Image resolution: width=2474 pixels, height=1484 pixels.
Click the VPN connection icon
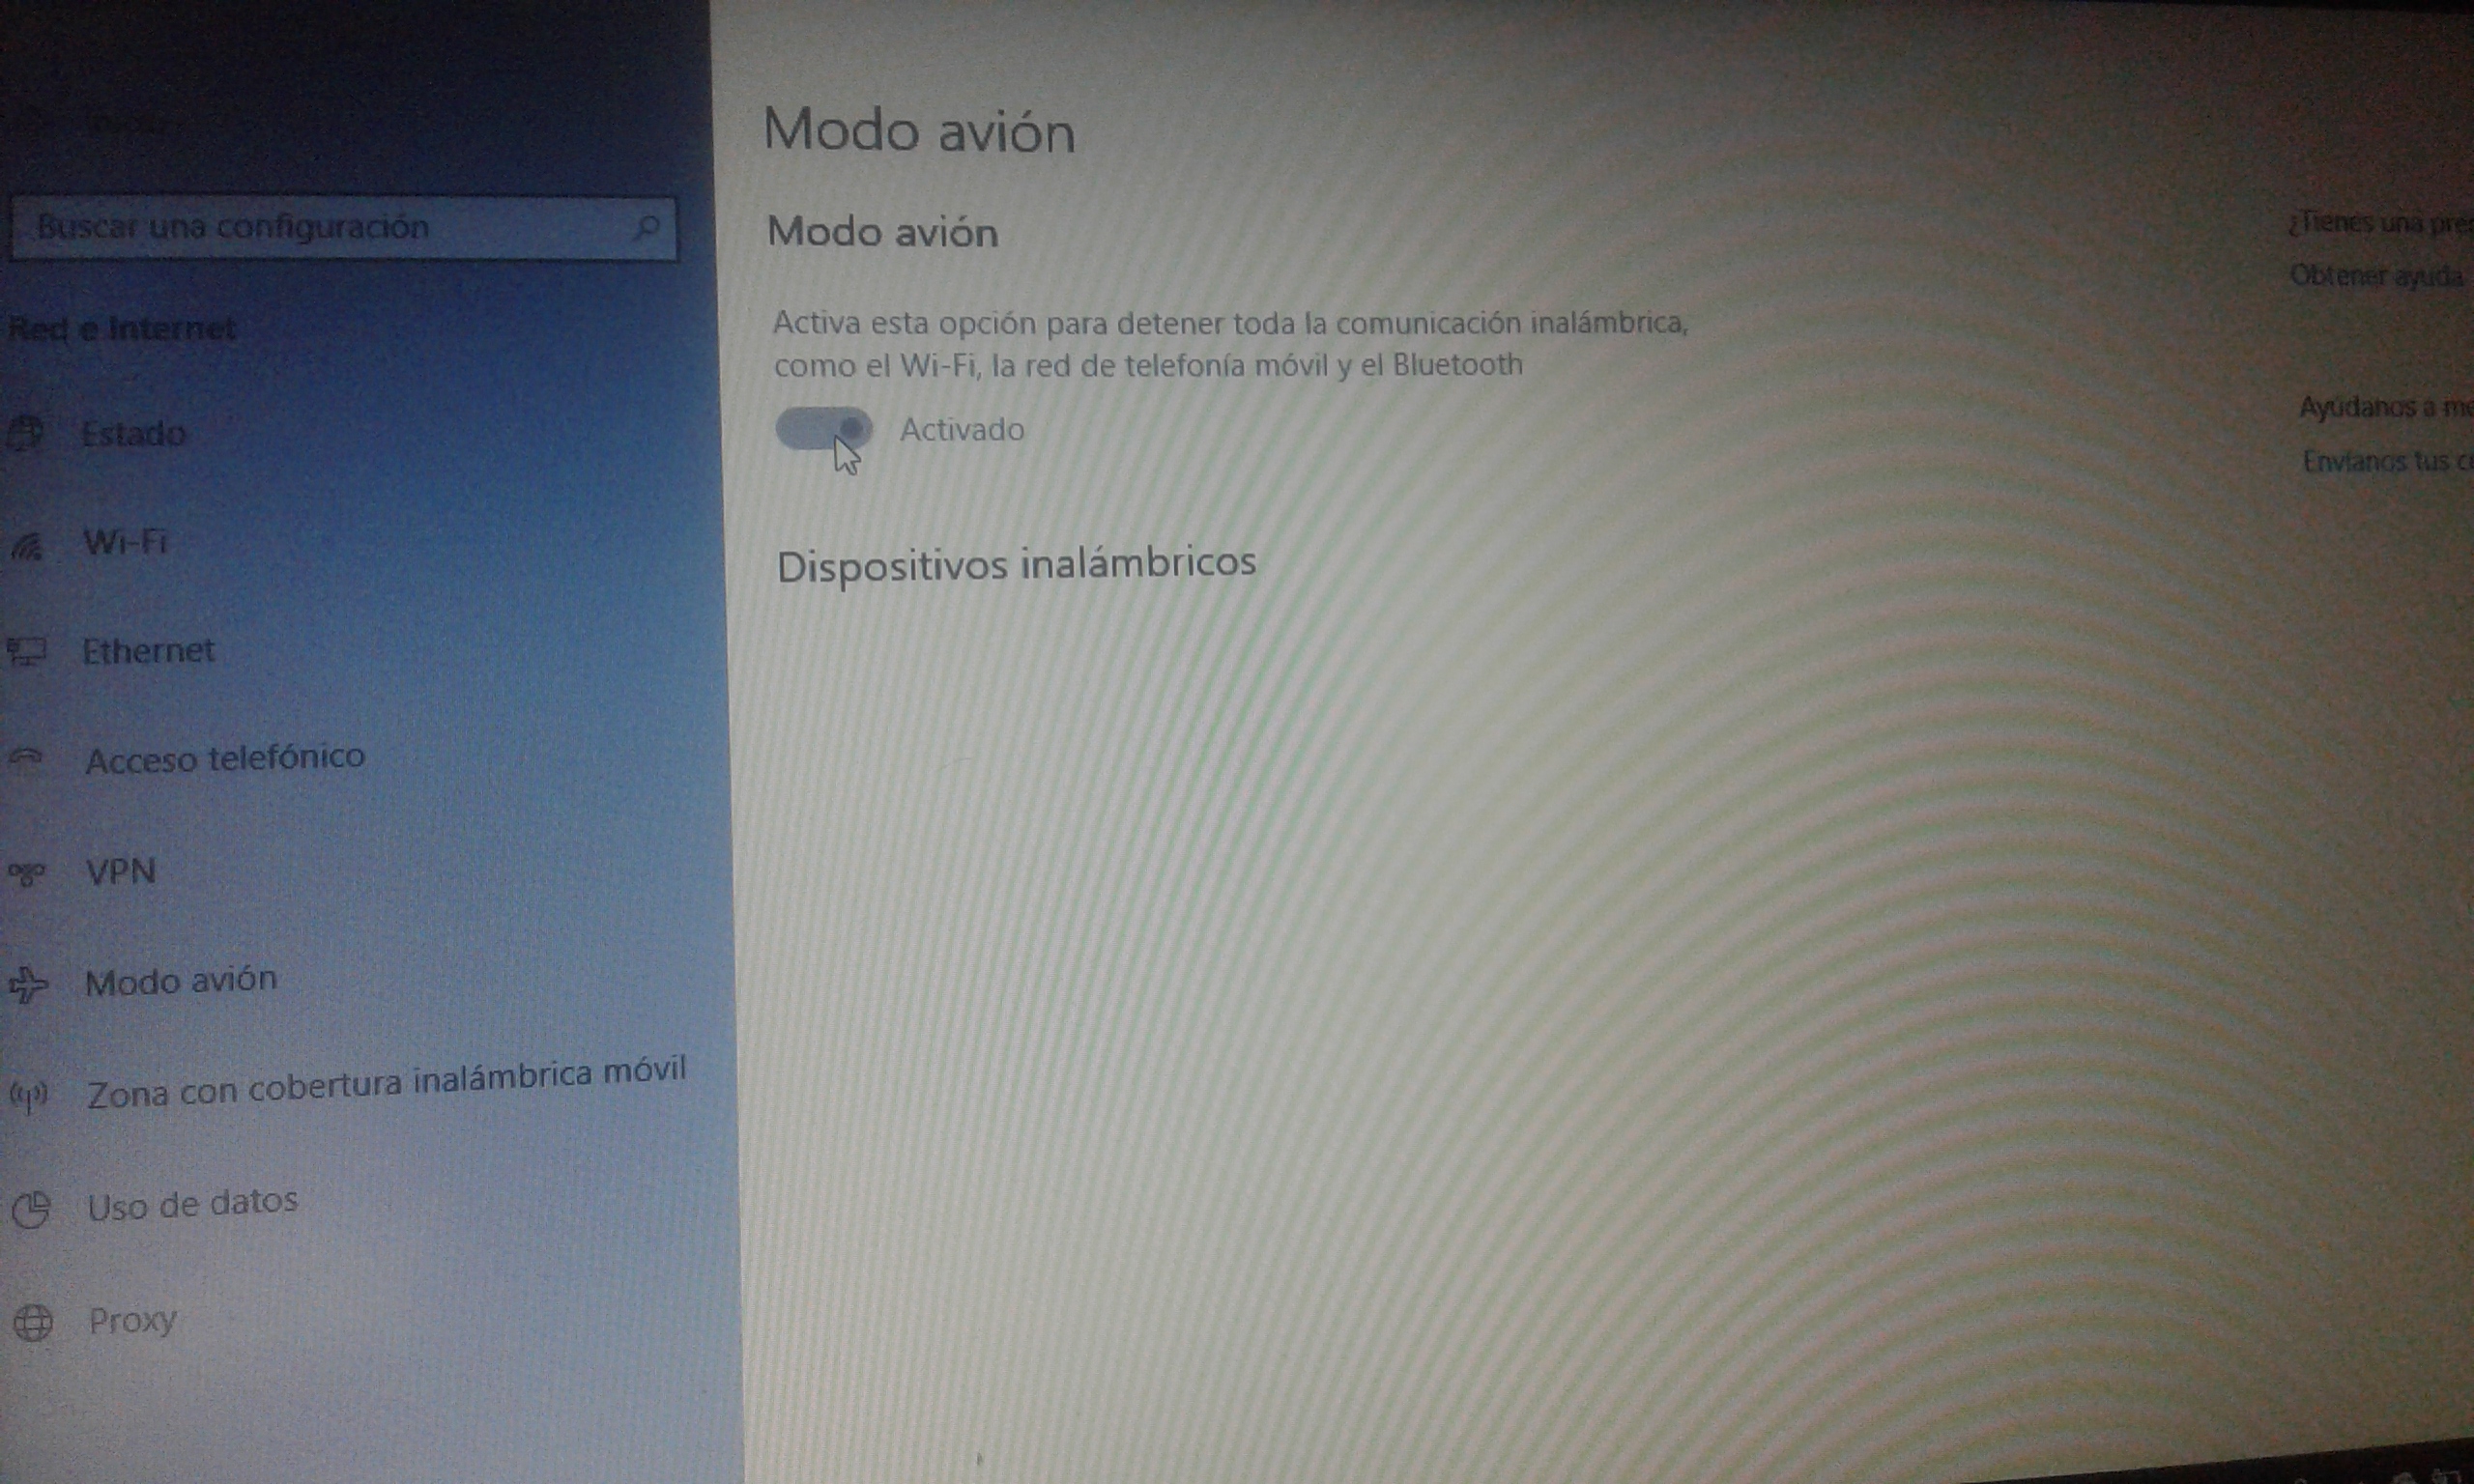pyautogui.click(x=27, y=873)
